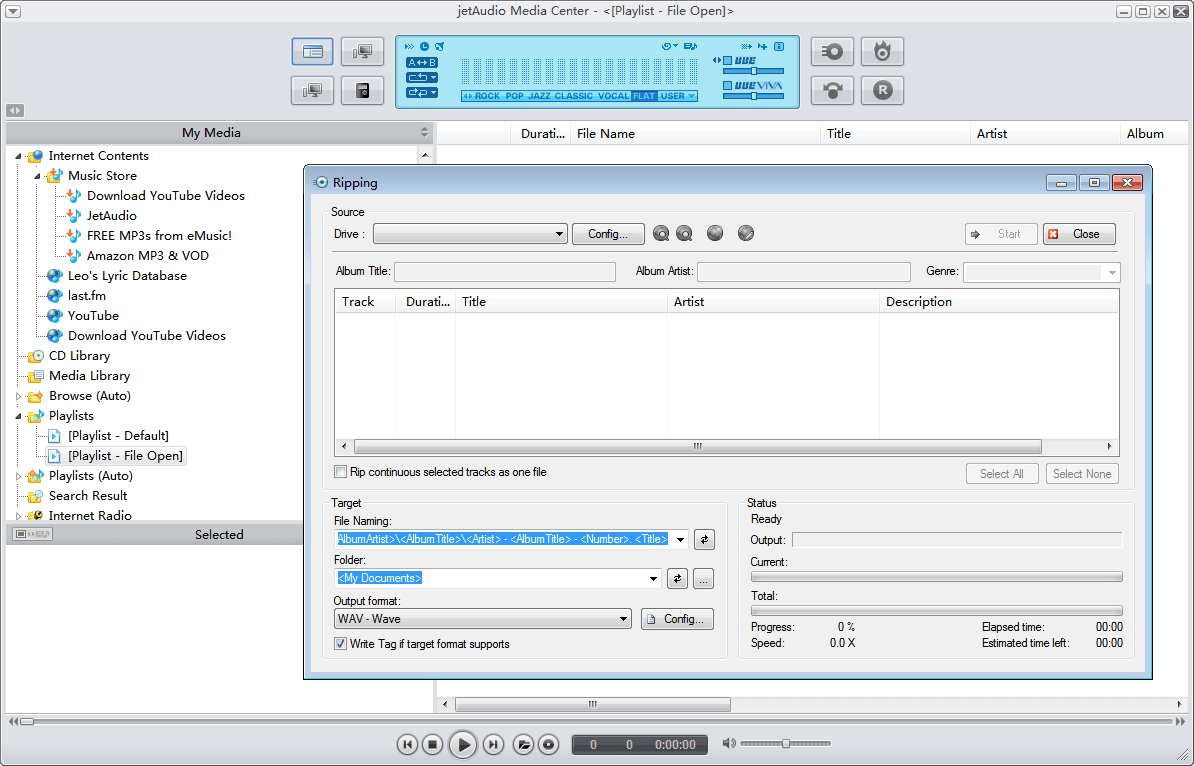Click the first CD query disc icon in Ripping
This screenshot has width=1194, height=766.
point(661,234)
